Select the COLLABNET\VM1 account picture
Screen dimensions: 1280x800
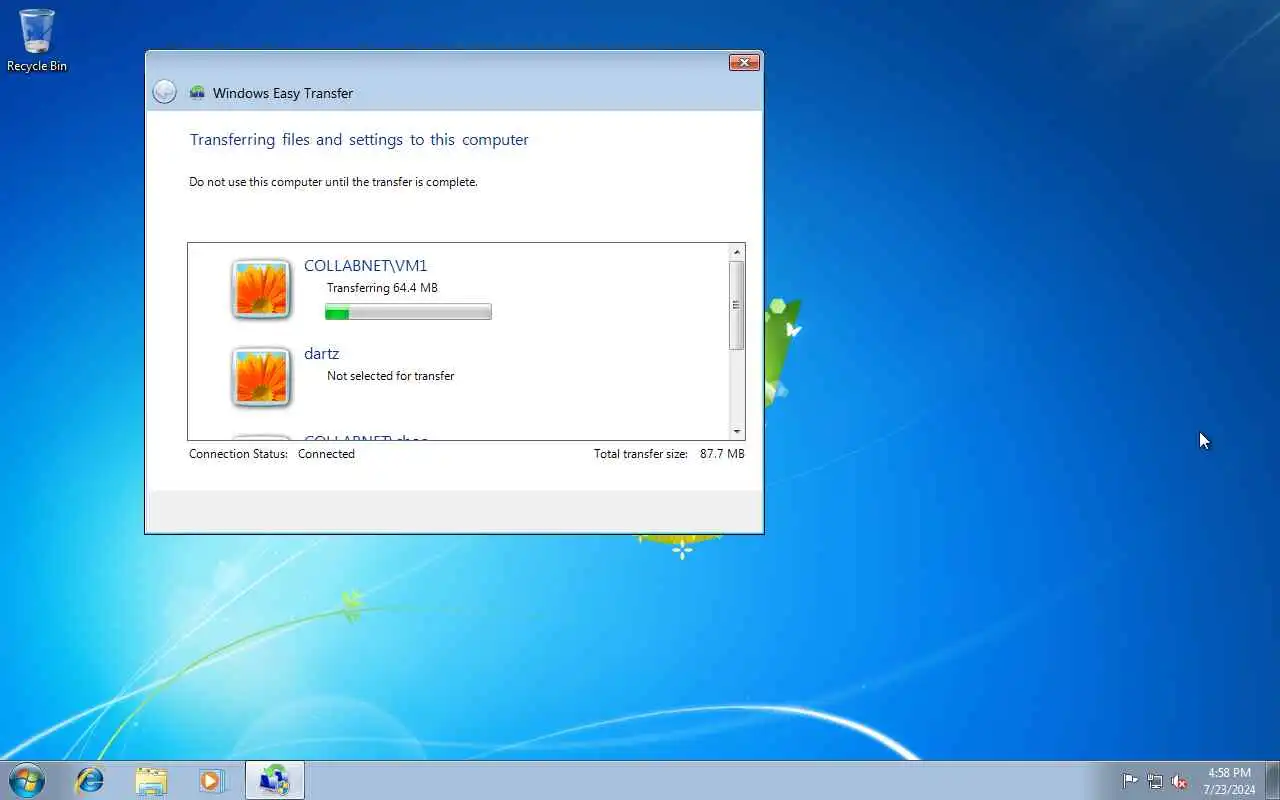261,289
